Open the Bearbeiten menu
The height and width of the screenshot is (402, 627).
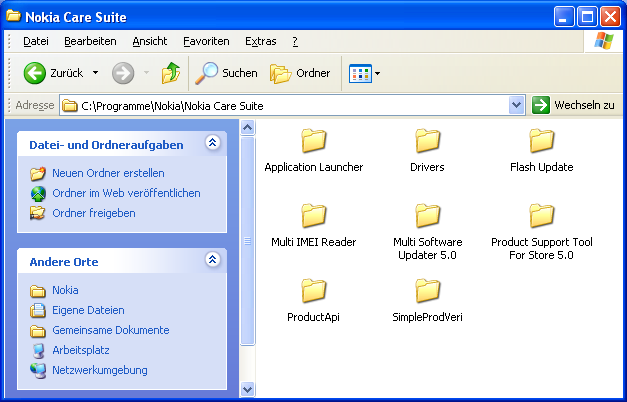90,41
